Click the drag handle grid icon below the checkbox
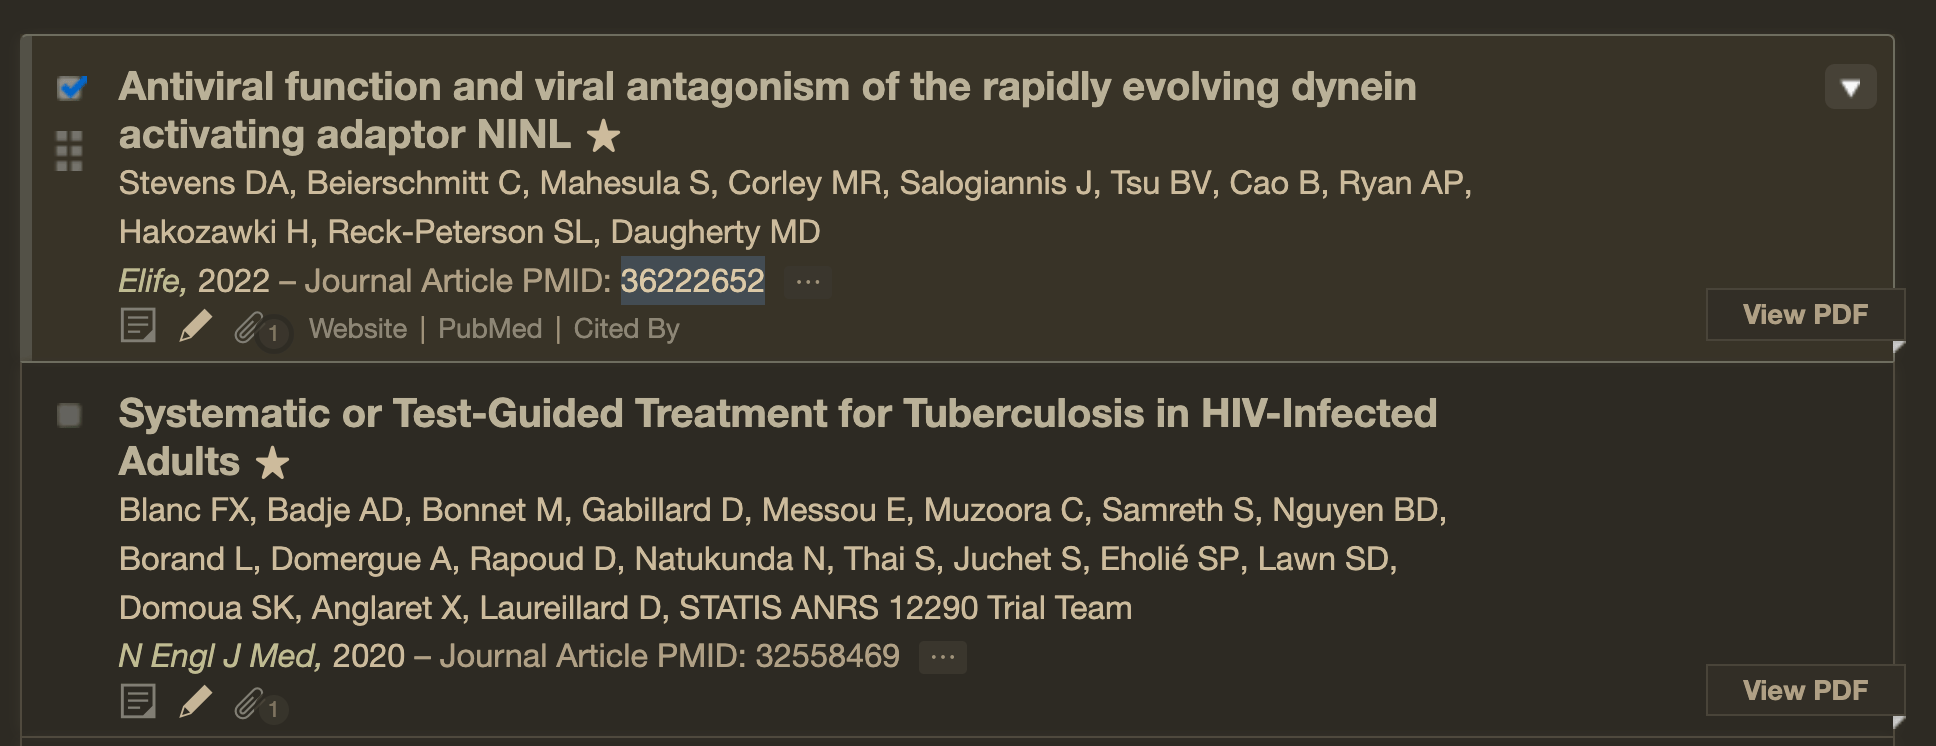Viewport: 1936px width, 746px height. point(69,151)
